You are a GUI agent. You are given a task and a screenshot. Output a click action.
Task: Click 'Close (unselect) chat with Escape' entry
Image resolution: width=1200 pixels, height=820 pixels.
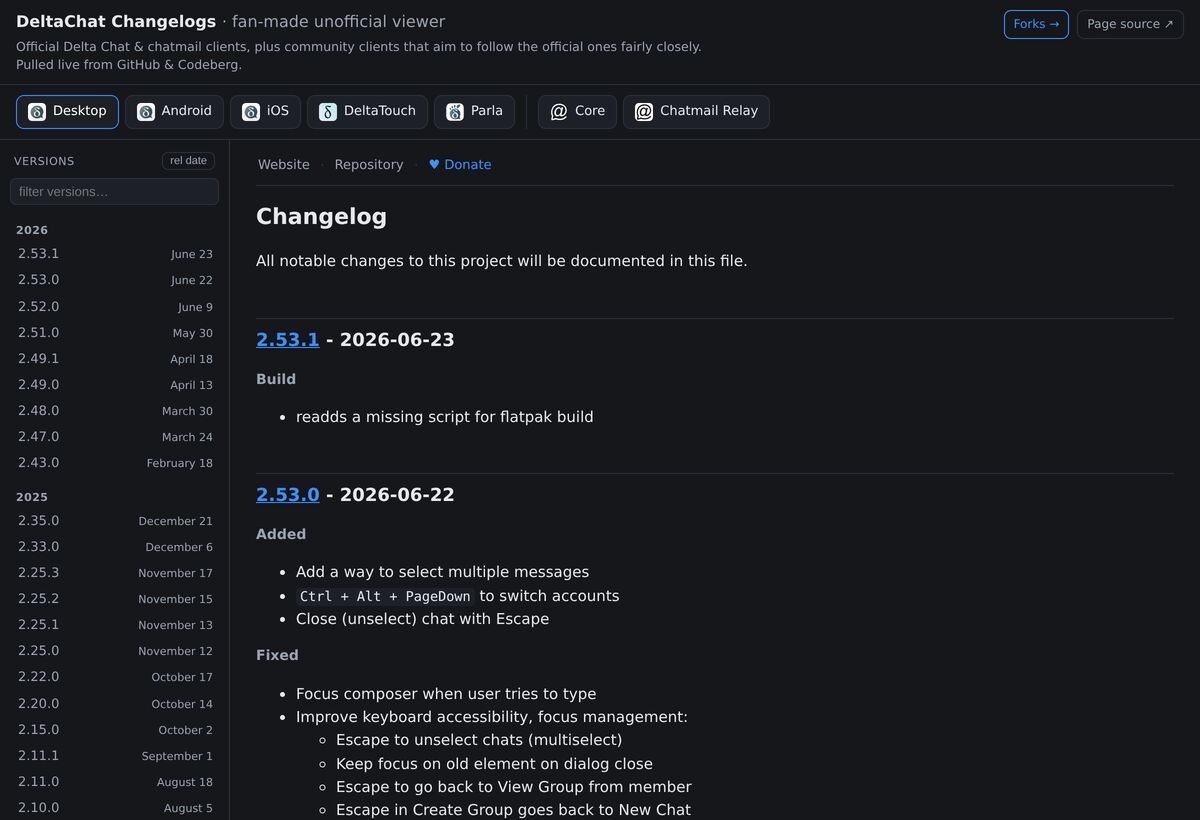[422, 619]
